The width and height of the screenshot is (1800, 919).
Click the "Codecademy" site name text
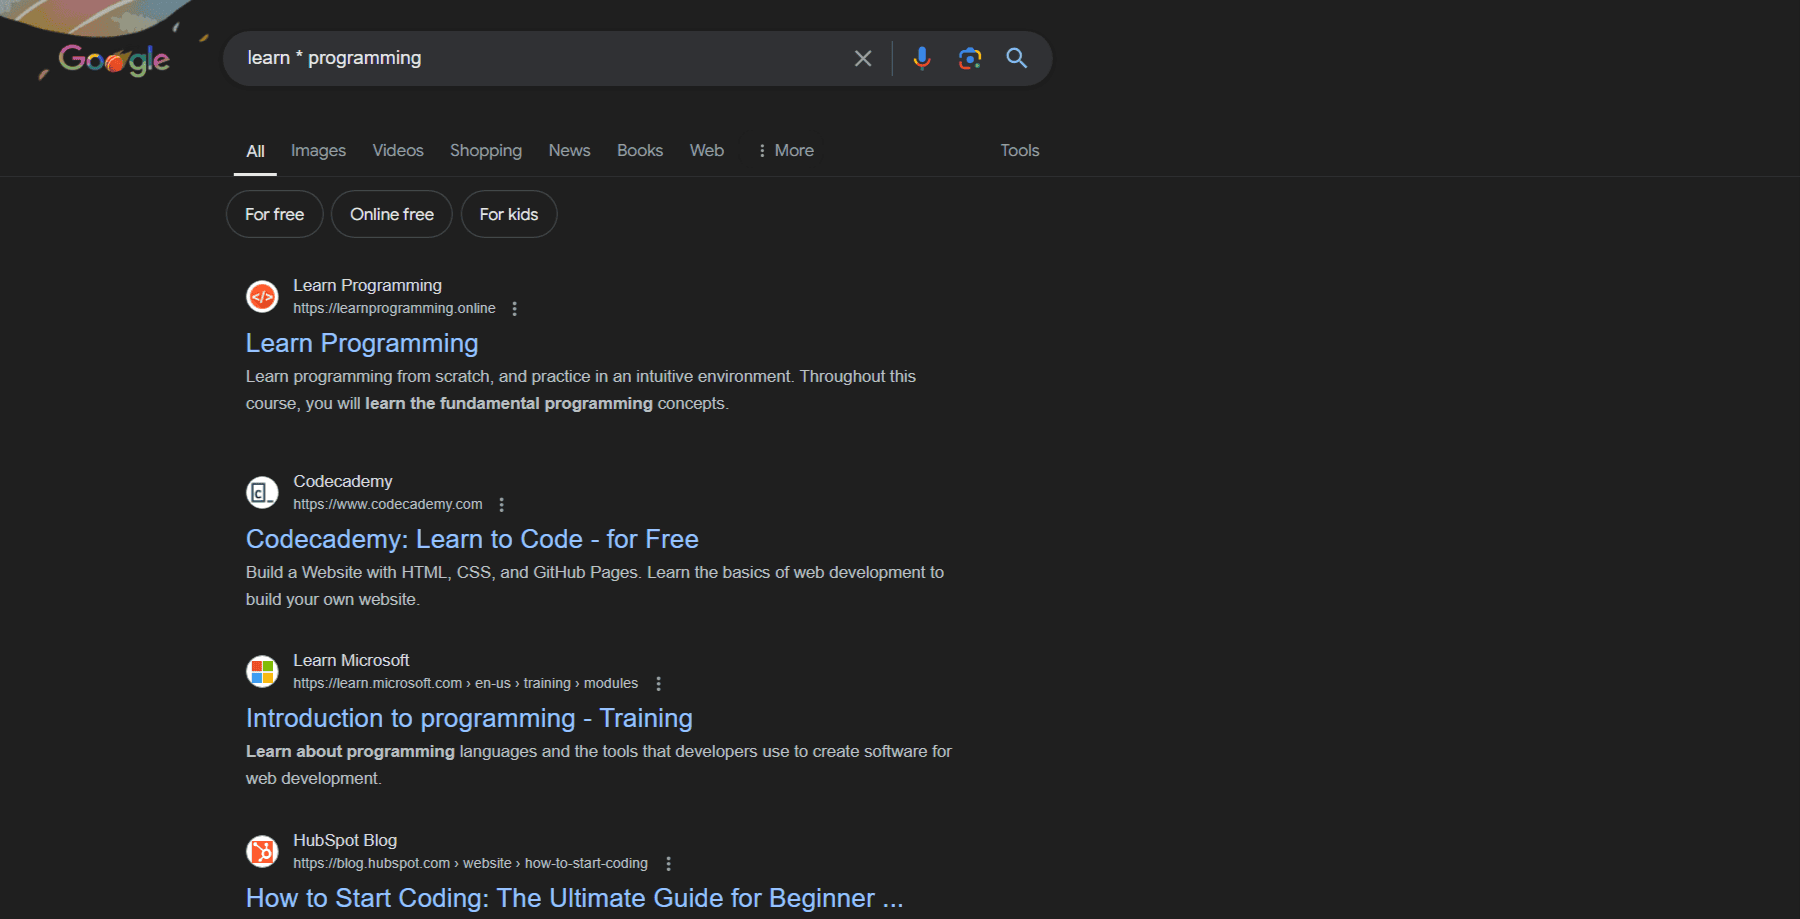343,482
